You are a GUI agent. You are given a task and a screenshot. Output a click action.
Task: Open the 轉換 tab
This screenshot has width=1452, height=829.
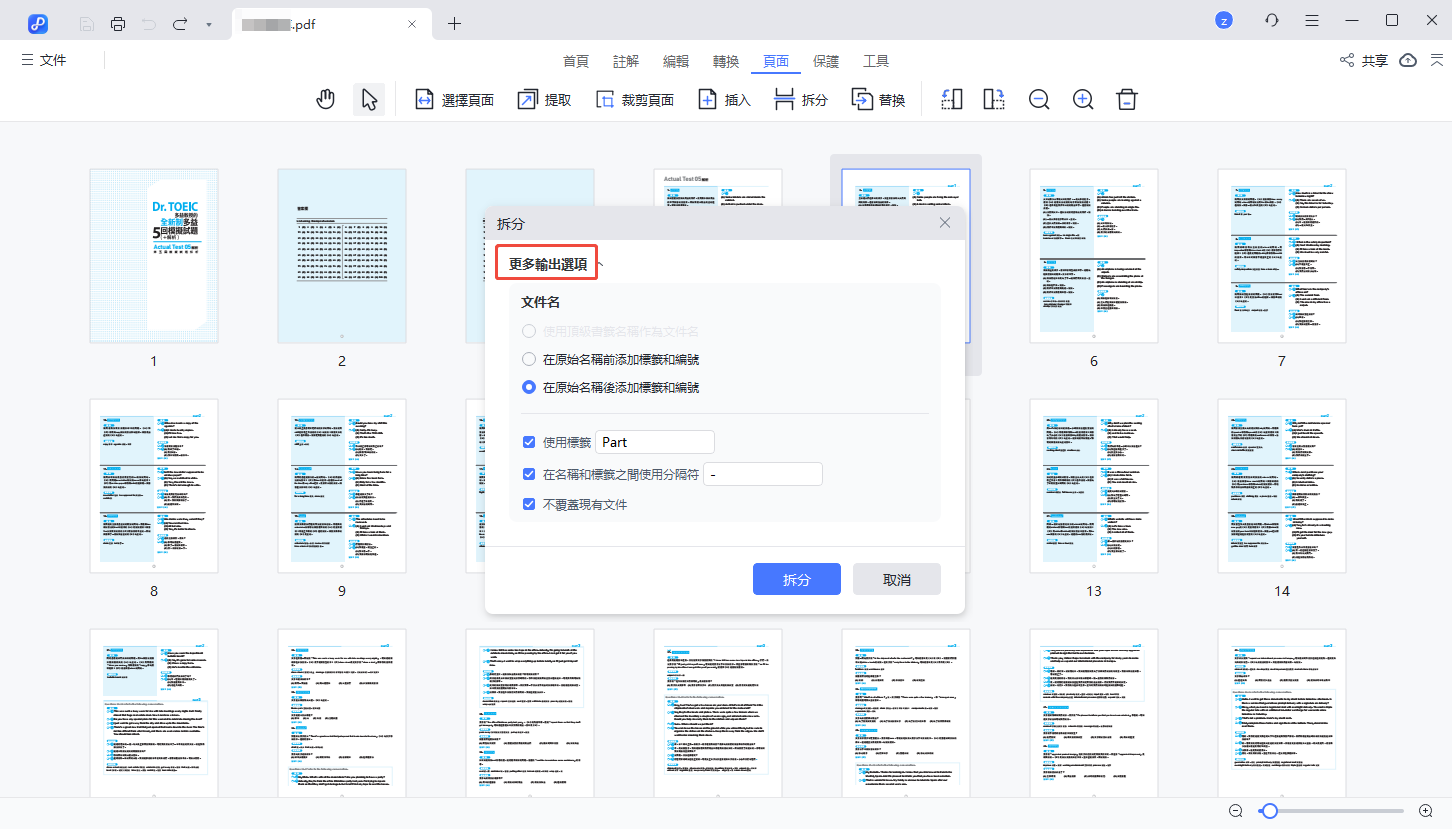[726, 61]
